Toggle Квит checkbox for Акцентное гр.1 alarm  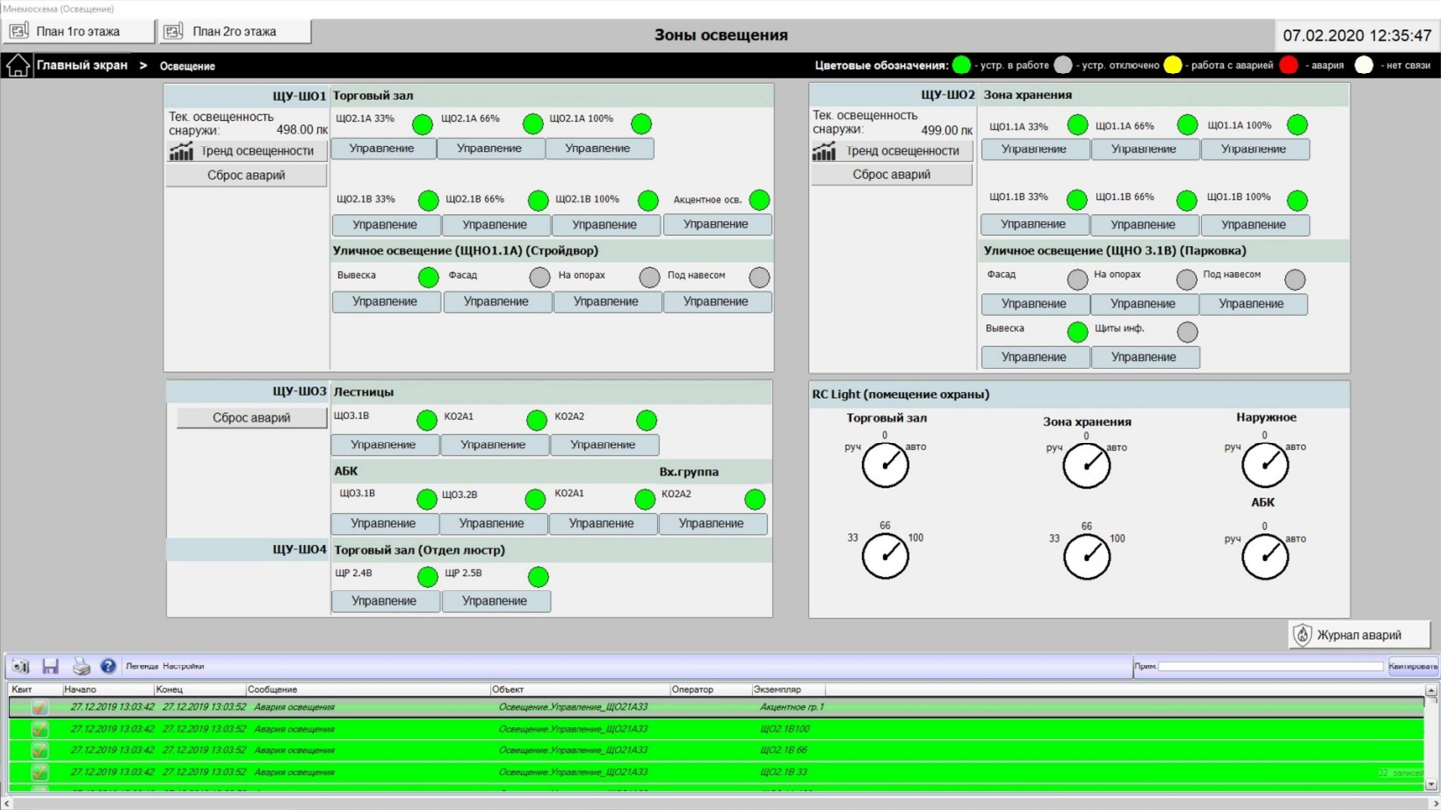pyautogui.click(x=39, y=707)
